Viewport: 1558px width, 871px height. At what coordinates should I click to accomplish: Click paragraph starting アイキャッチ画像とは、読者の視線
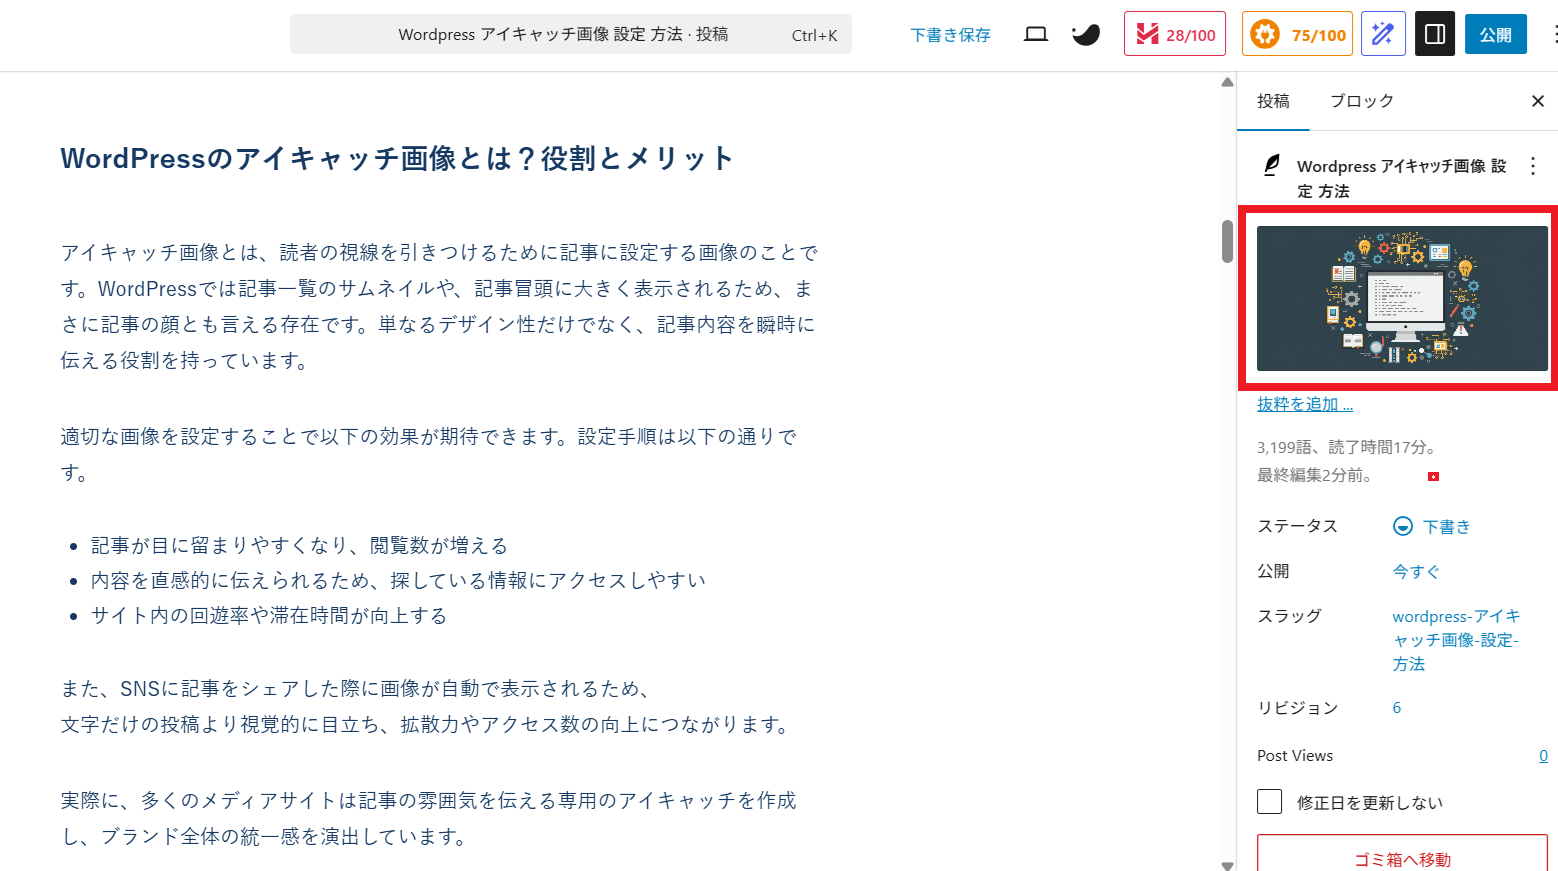(439, 306)
